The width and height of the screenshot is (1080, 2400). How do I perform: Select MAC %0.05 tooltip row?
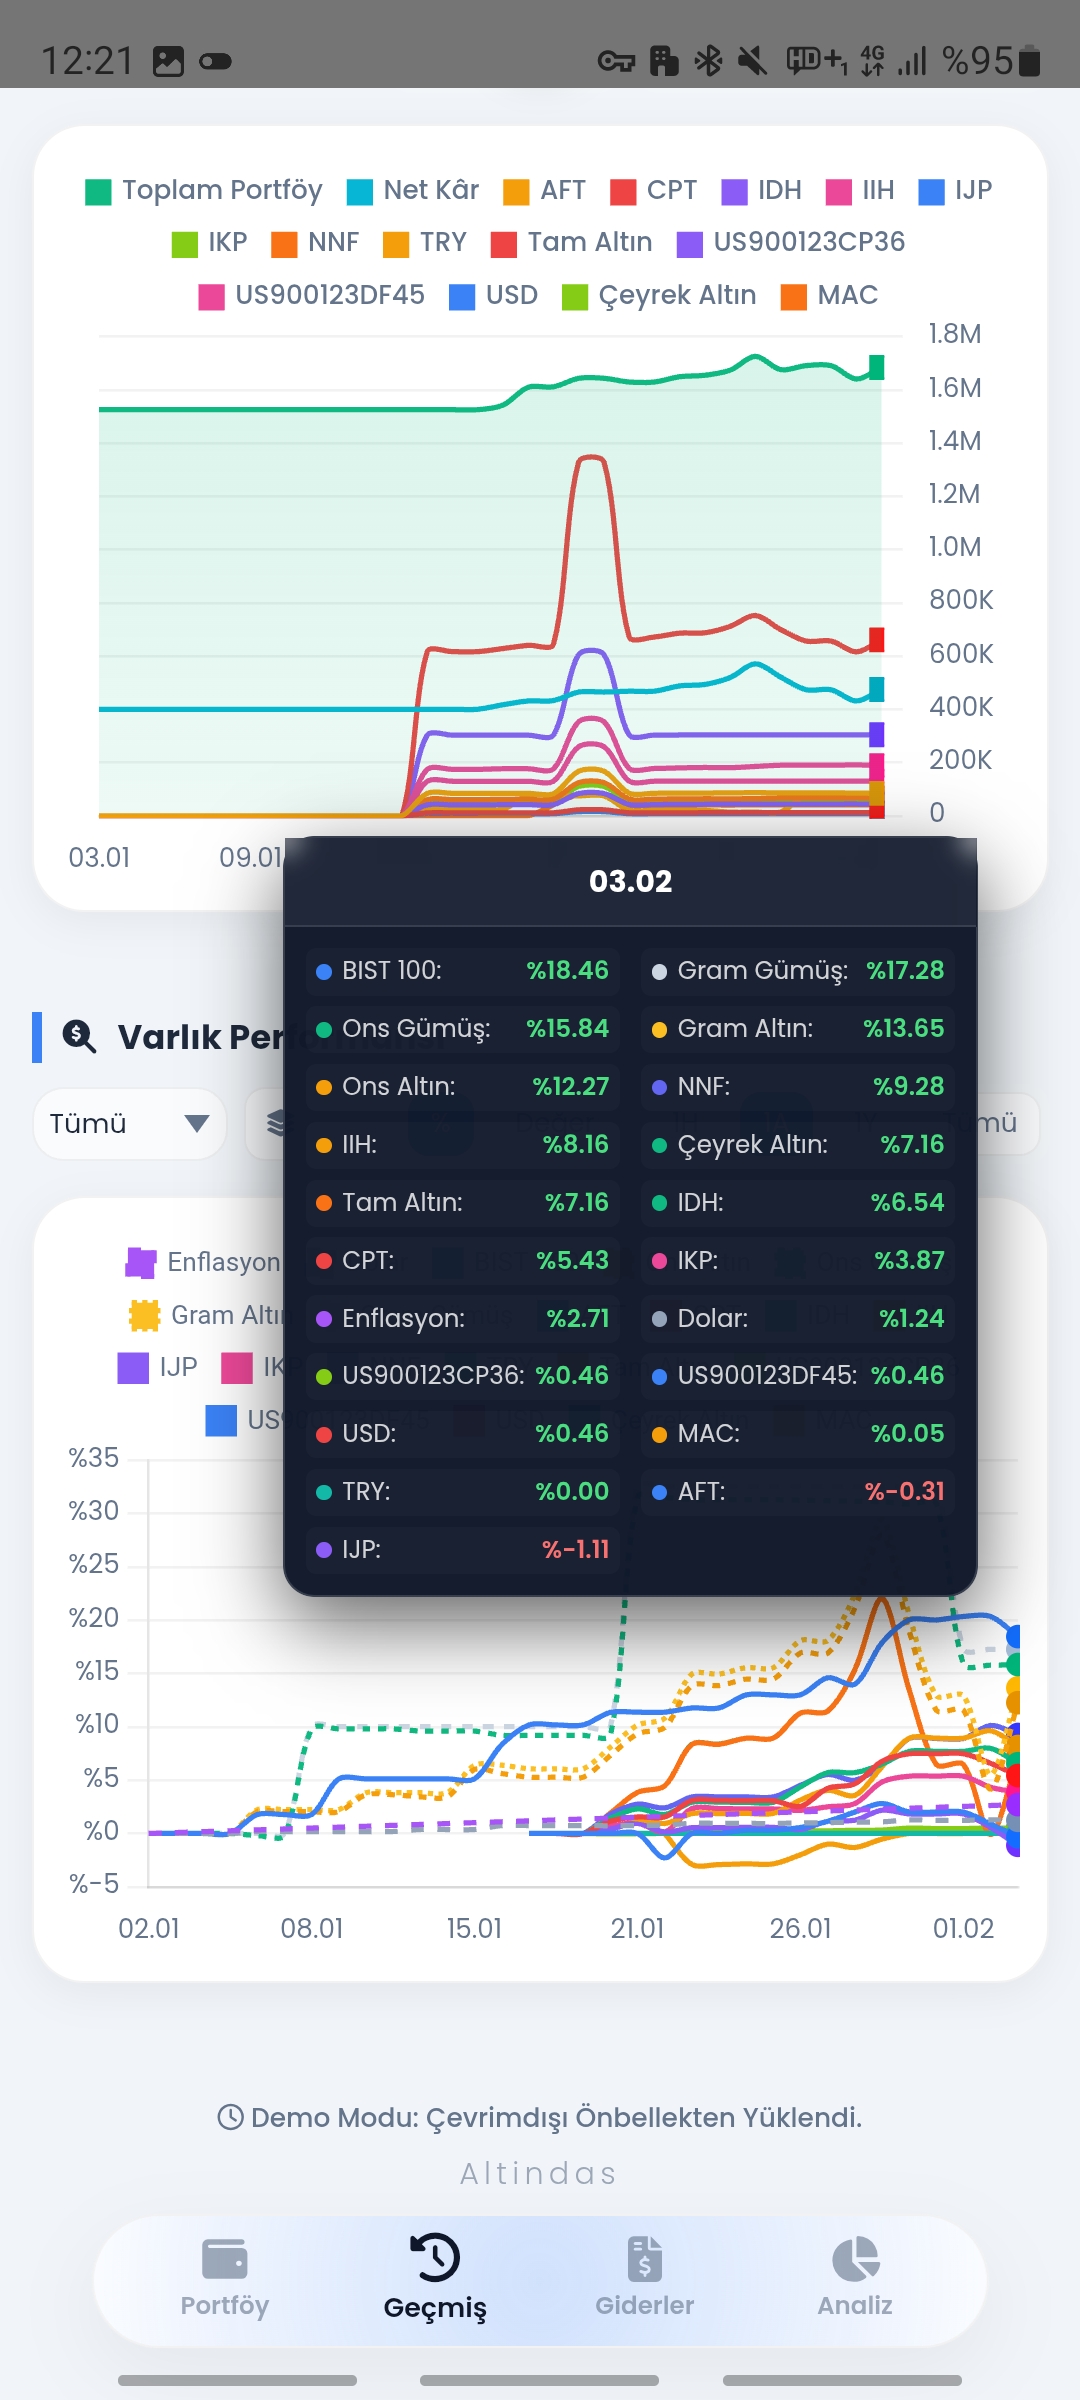coord(798,1433)
